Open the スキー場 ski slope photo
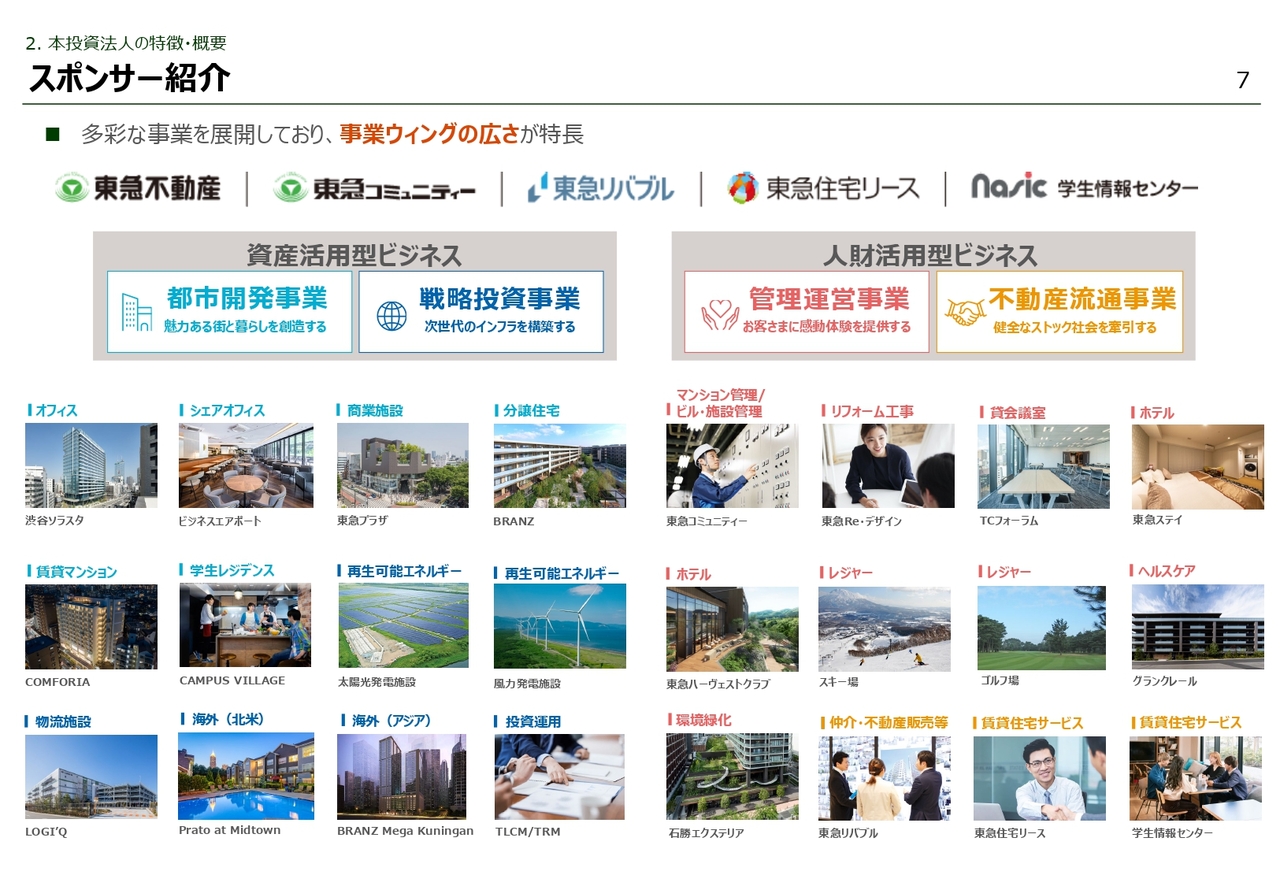This screenshot has width=1280, height=886. (885, 629)
